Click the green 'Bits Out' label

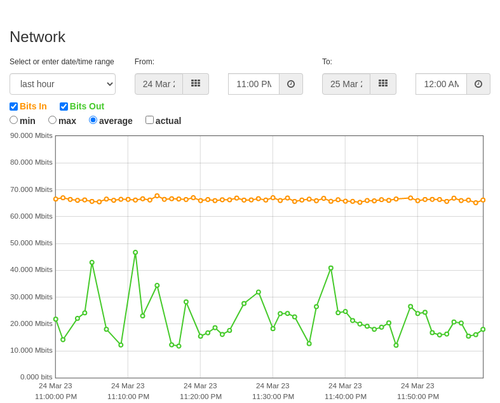coord(87,106)
